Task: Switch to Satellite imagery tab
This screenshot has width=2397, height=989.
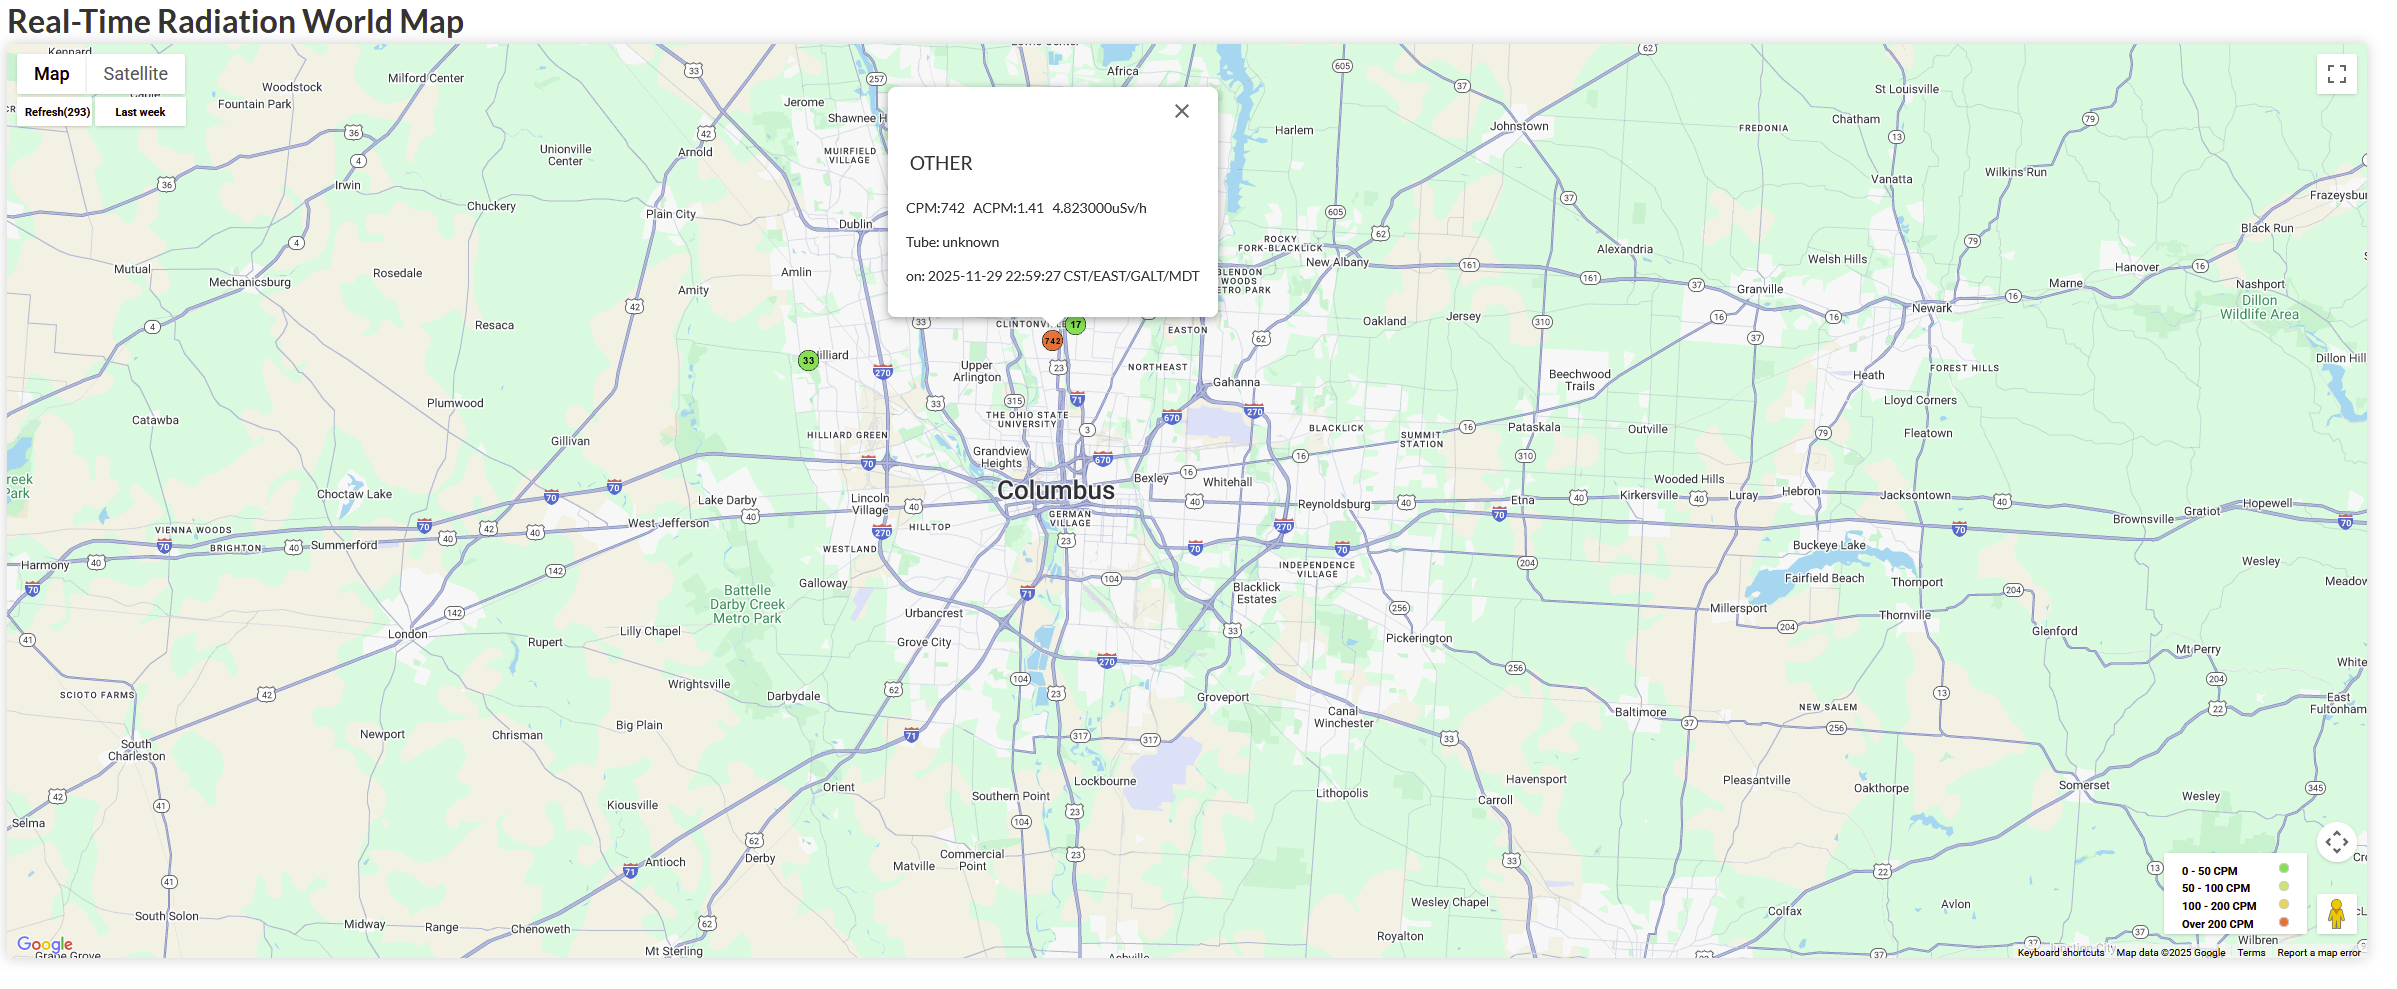Action: pos(136,74)
